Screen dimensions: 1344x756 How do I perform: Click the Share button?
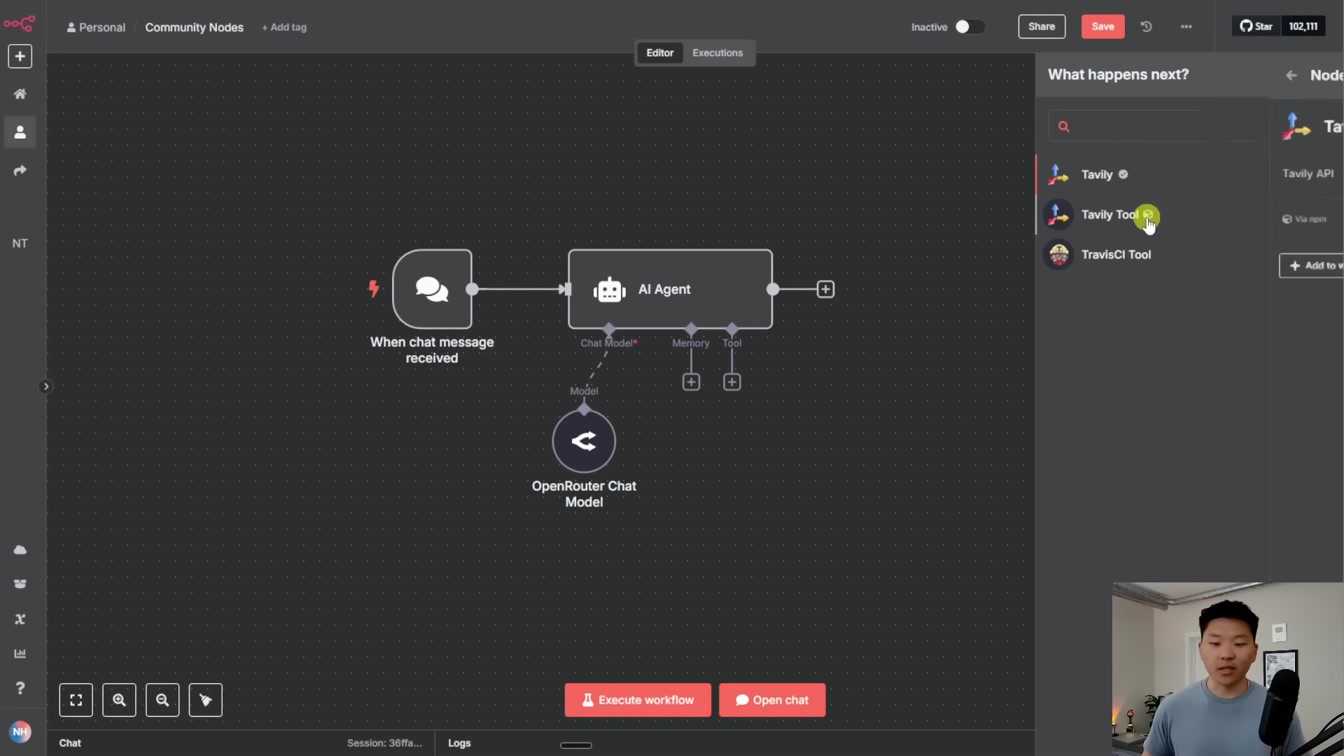coord(1041,27)
